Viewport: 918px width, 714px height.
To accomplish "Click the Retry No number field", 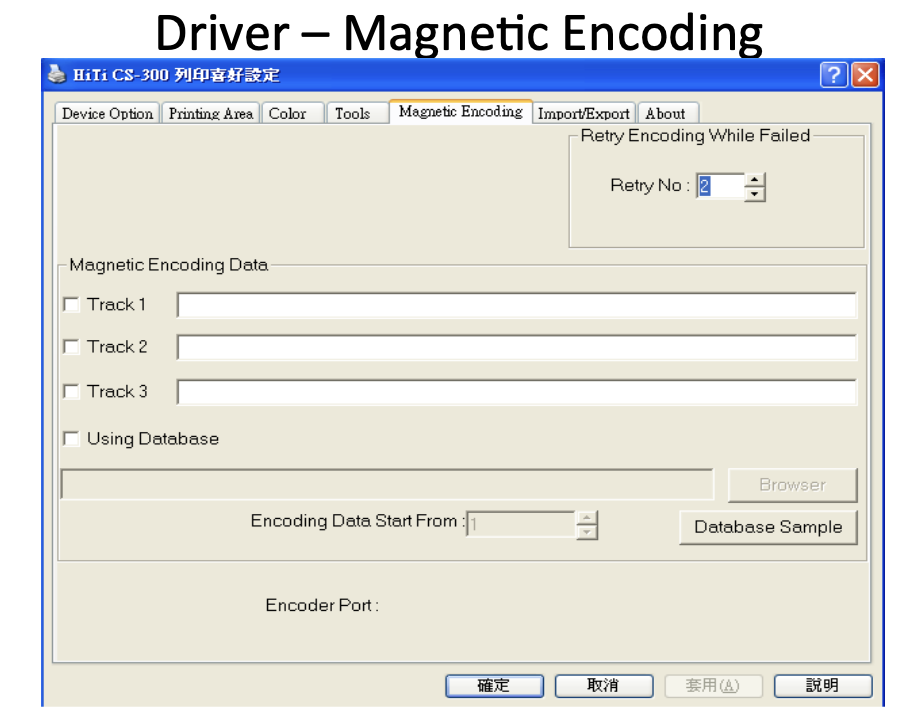I will pos(720,187).
